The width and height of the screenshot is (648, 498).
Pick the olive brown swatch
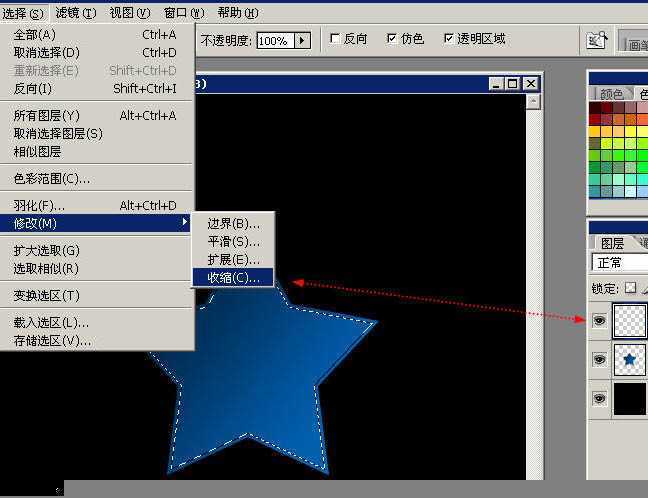595,143
